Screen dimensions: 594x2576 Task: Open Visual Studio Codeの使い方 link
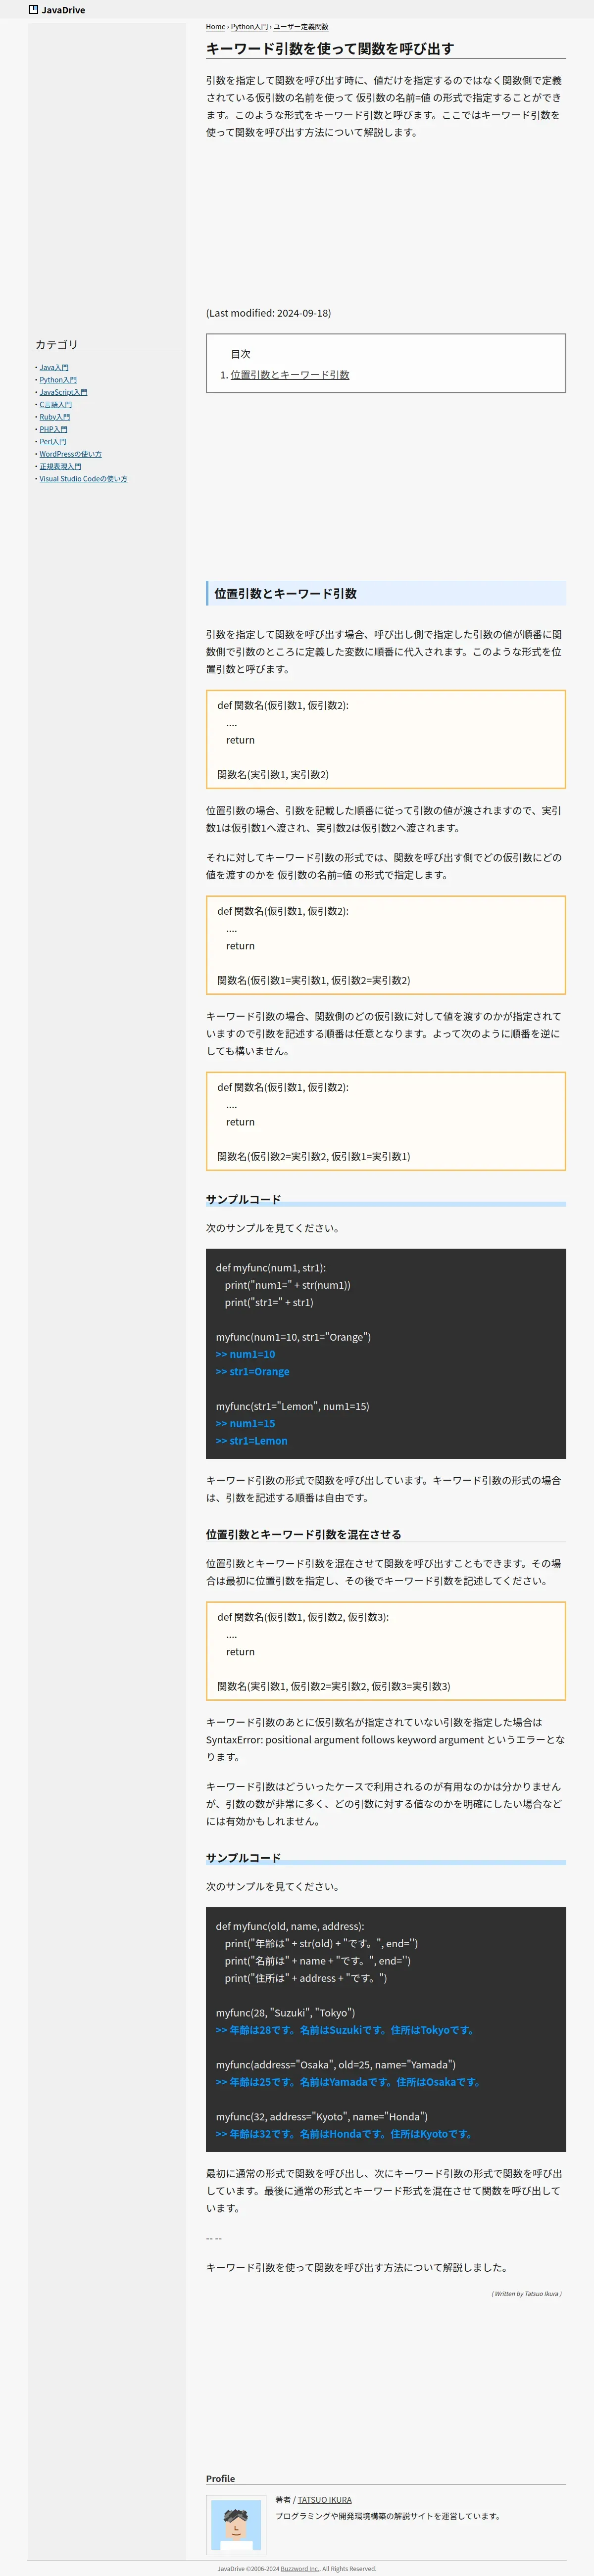tap(83, 479)
